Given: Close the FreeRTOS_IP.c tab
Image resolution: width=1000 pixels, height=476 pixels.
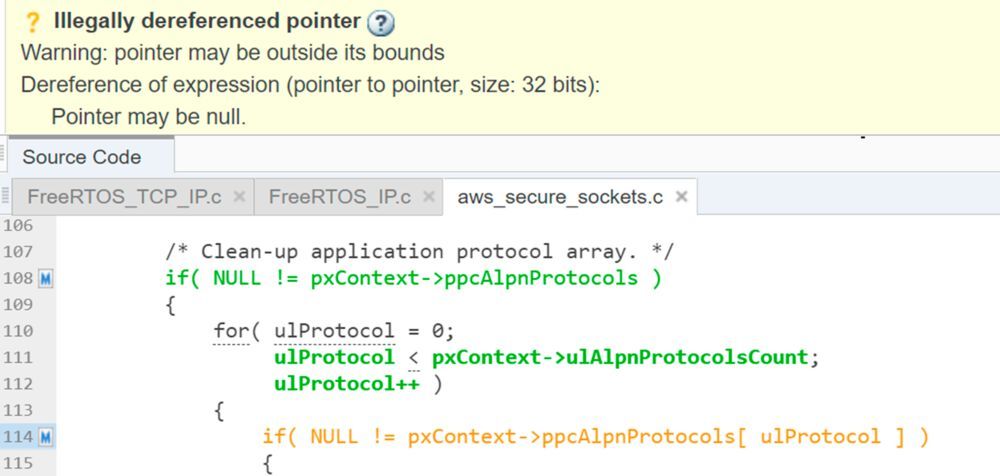Looking at the screenshot, I should click(x=428, y=197).
